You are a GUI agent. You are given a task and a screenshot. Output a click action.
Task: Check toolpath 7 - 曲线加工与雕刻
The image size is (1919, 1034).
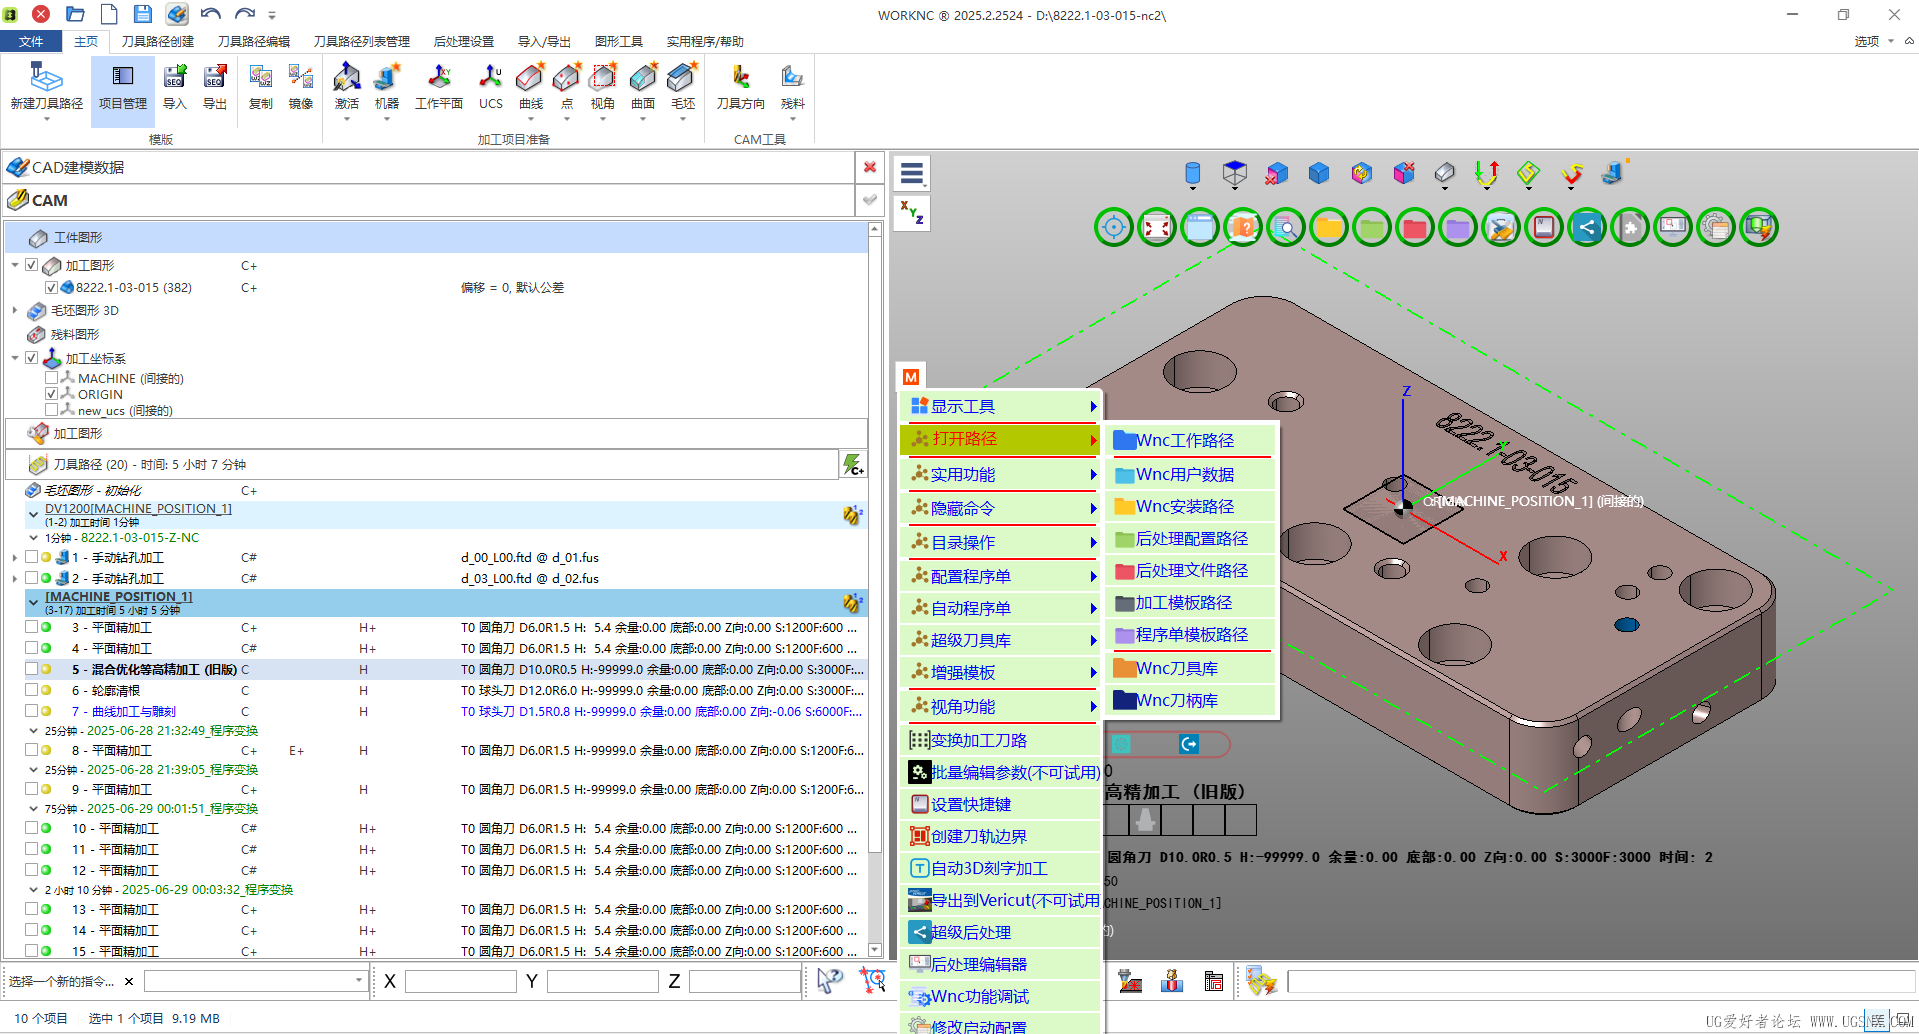coord(32,711)
